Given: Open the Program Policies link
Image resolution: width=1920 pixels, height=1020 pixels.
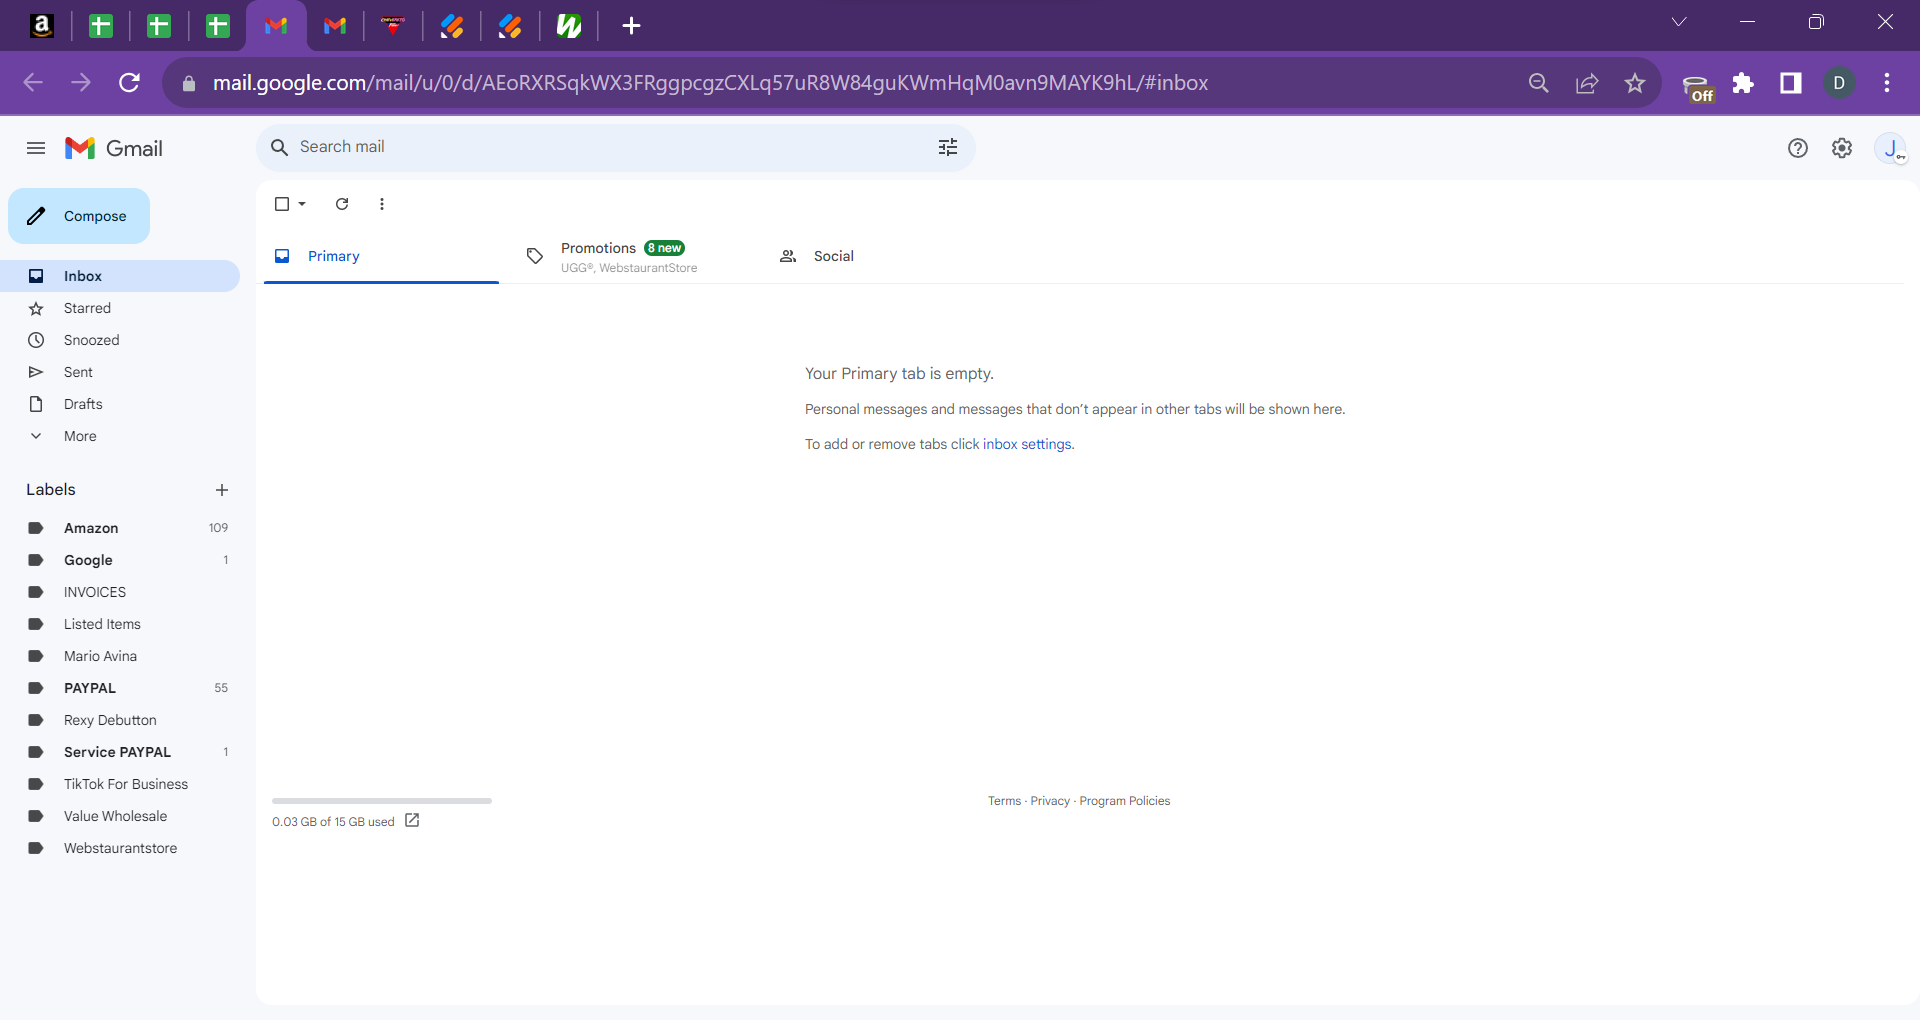Looking at the screenshot, I should [x=1124, y=801].
